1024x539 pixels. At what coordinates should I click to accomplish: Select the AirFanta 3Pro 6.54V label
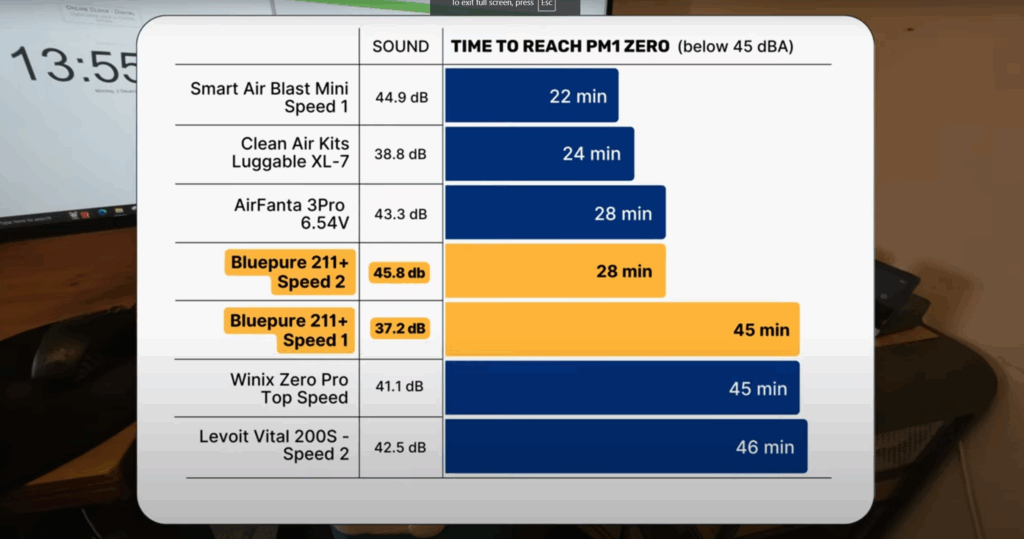pyautogui.click(x=291, y=214)
